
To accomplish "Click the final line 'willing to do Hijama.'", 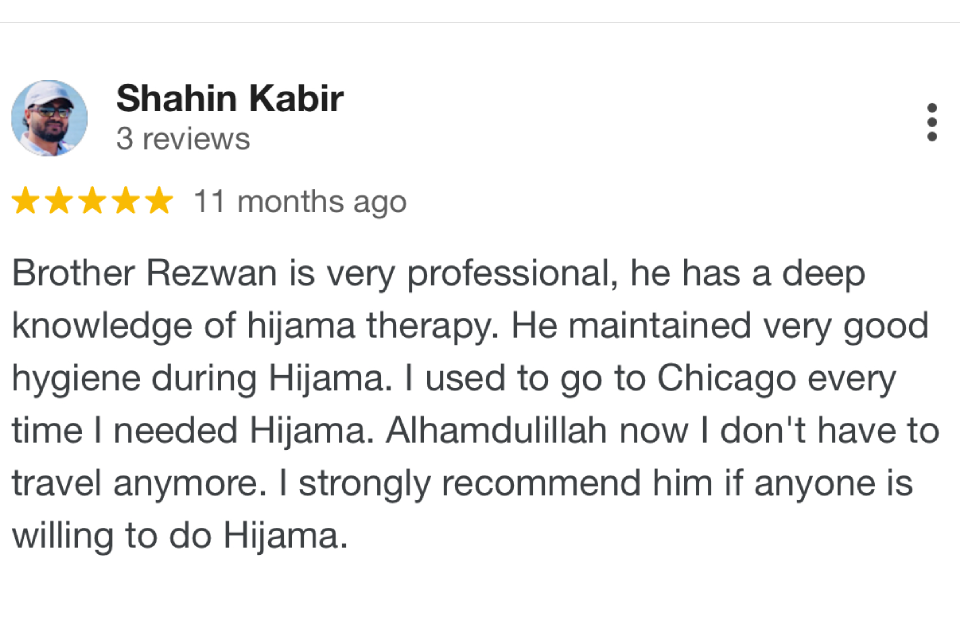I will click(x=180, y=537).
